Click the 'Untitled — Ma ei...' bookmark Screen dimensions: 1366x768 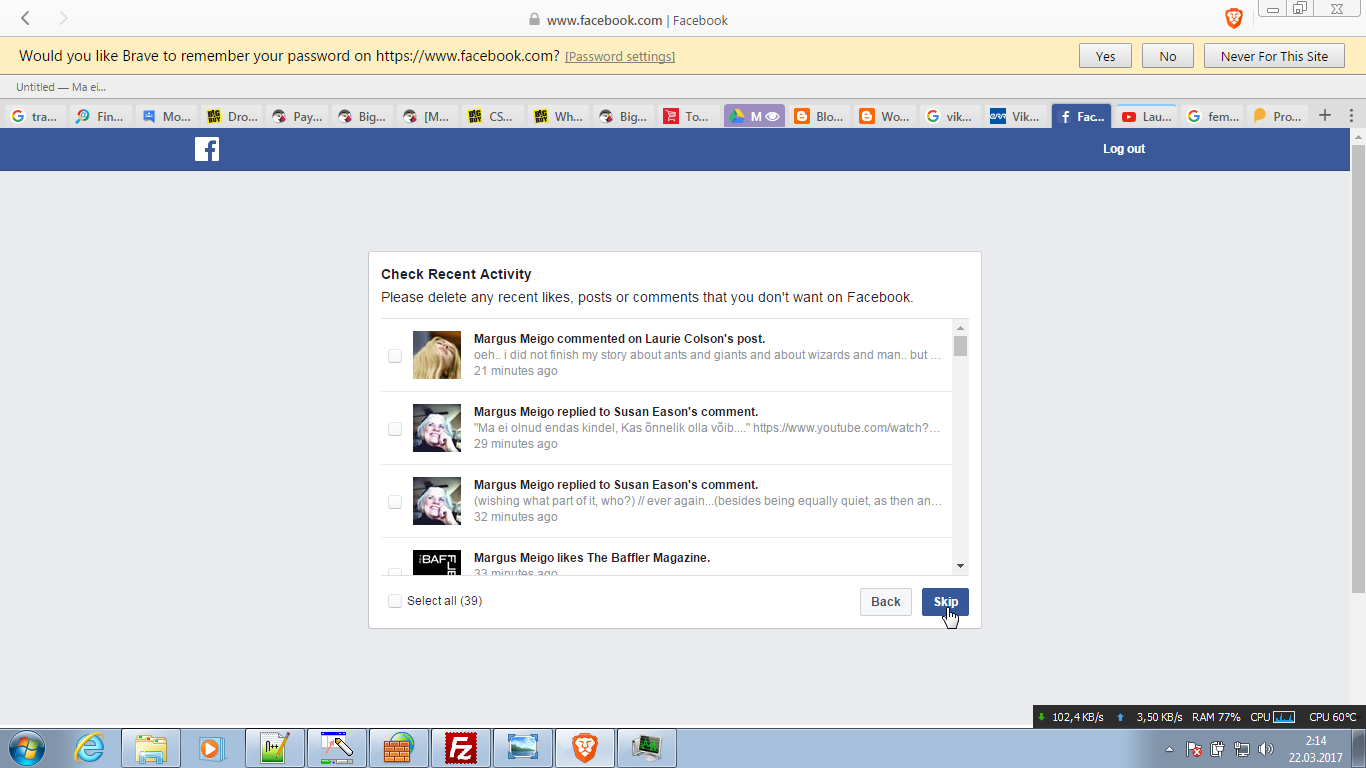[61, 87]
